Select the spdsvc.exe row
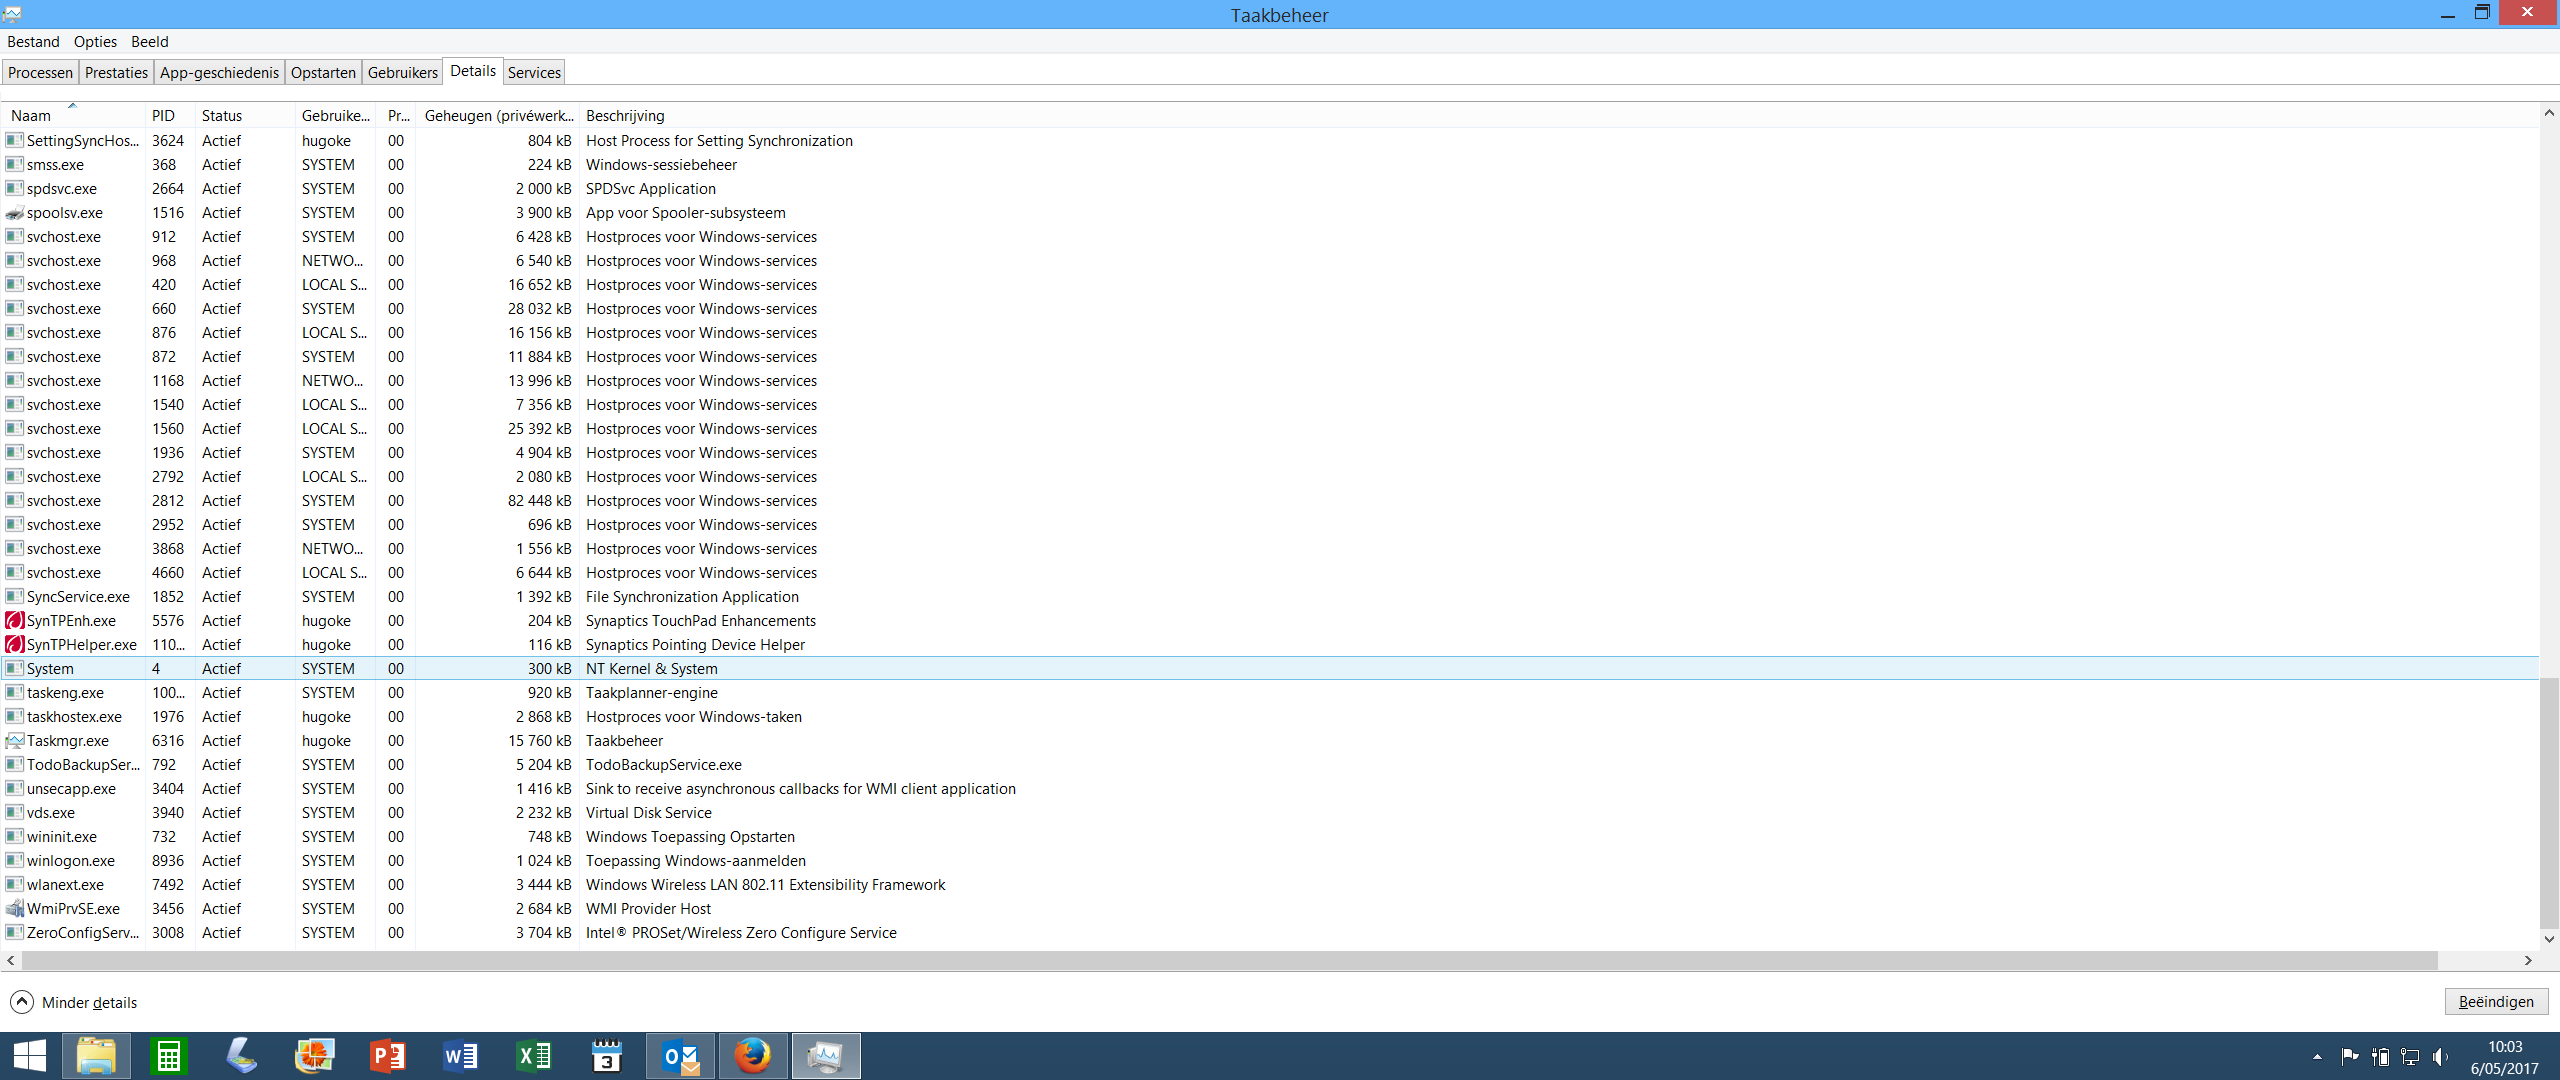The height and width of the screenshot is (1080, 2560). [1270, 189]
